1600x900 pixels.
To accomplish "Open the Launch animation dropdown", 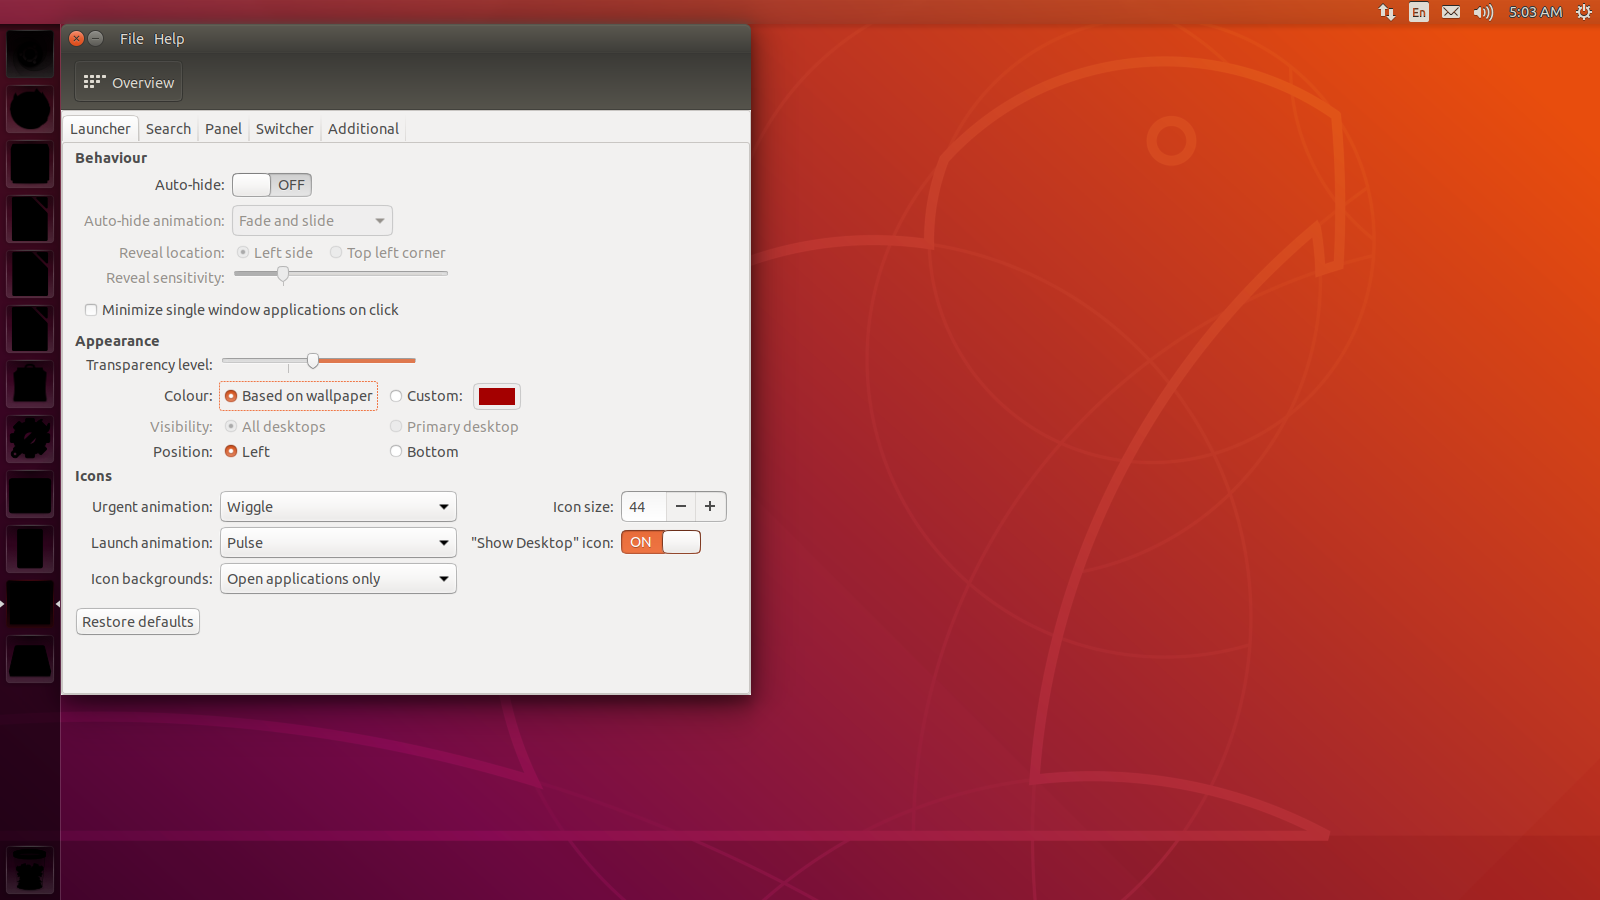I will (x=337, y=542).
